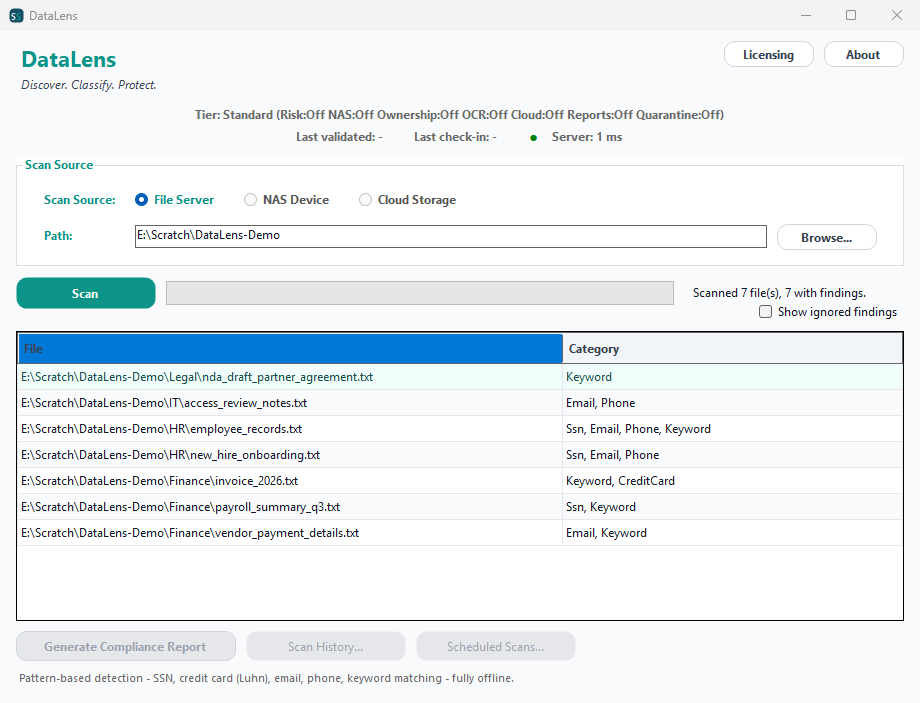
Task: Click the Scanned 7 file(s) summary text
Action: coord(779,293)
